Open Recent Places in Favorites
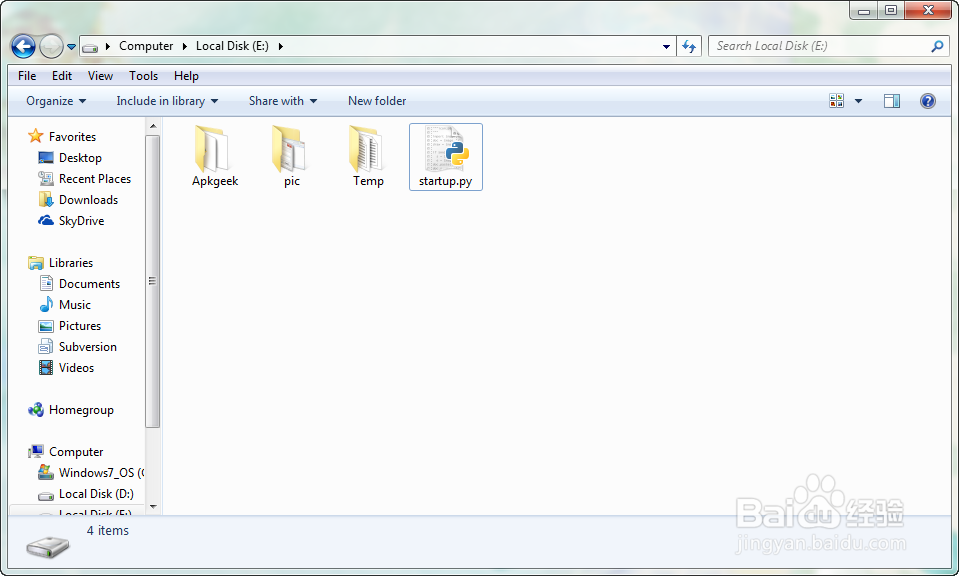The image size is (959, 576). [x=84, y=179]
